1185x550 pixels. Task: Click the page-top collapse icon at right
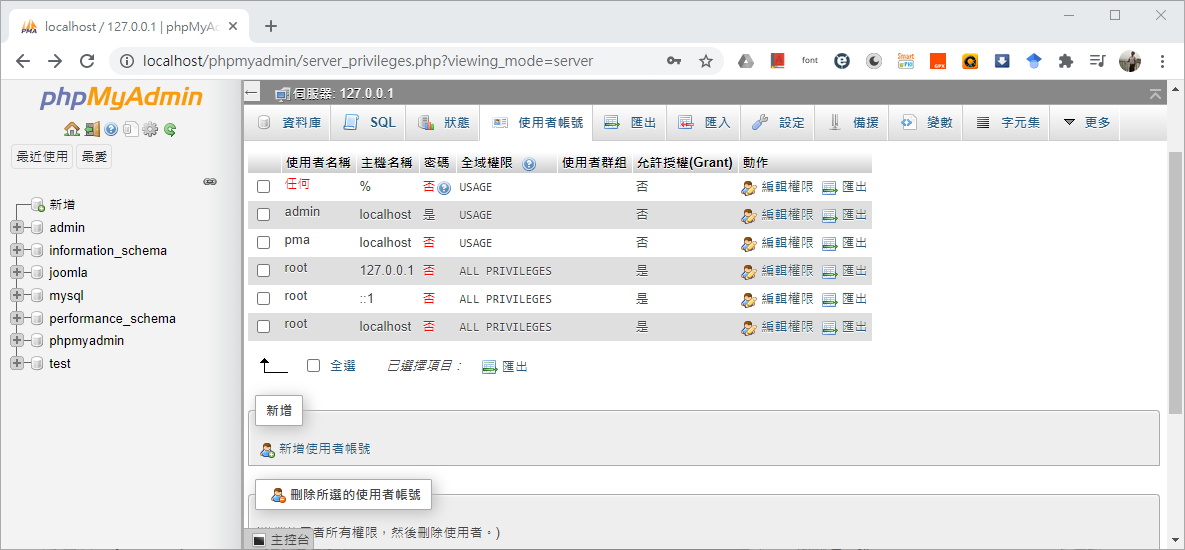click(x=1156, y=94)
